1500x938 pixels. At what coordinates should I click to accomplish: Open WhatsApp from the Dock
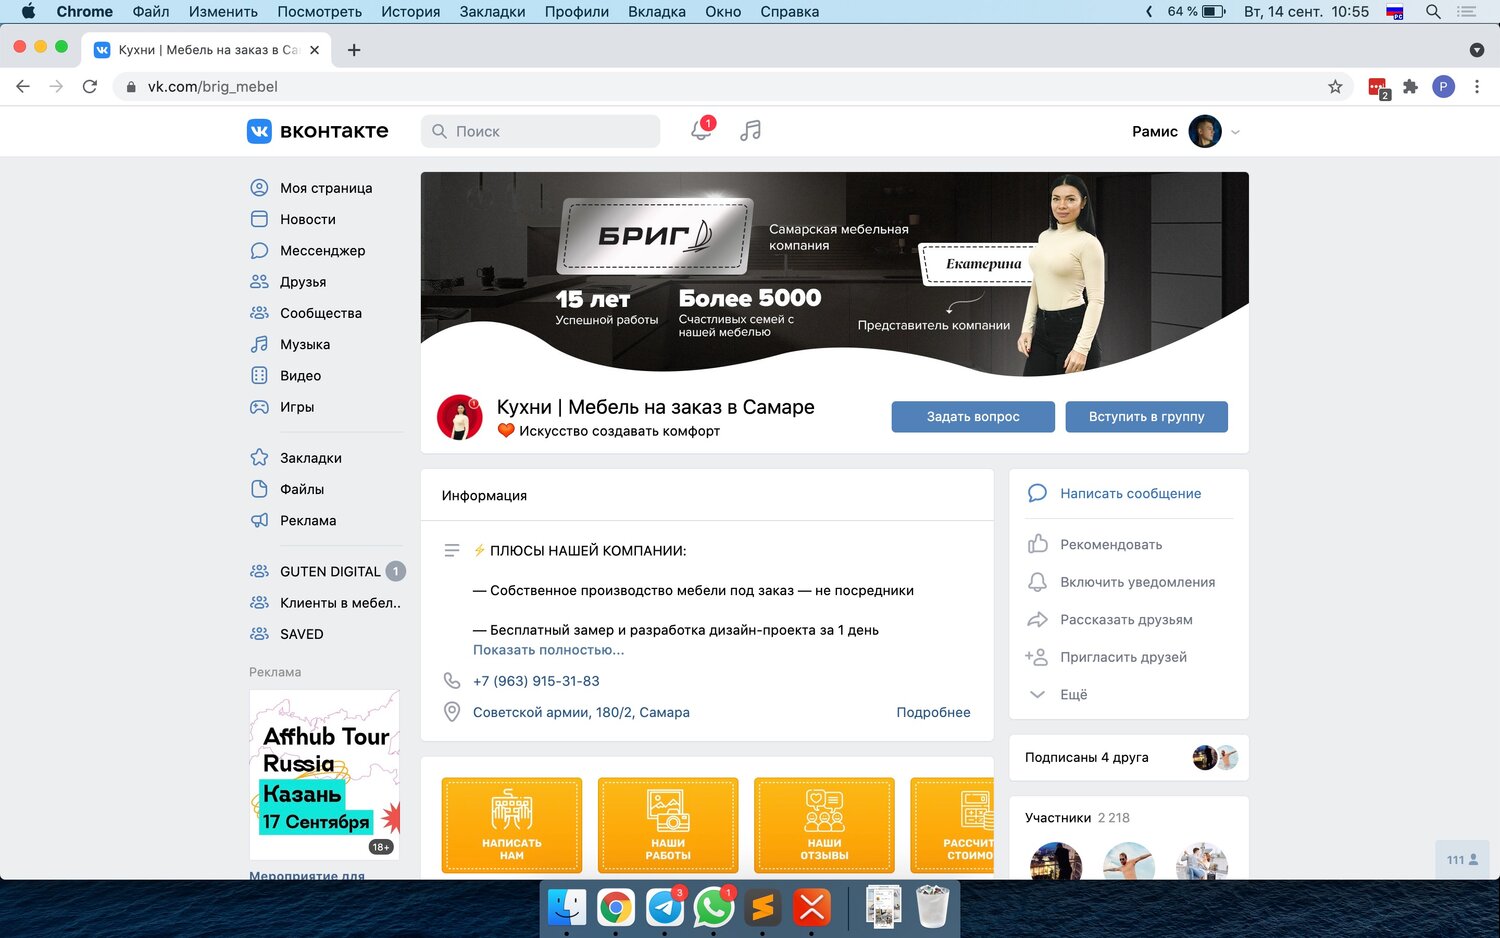pyautogui.click(x=714, y=907)
